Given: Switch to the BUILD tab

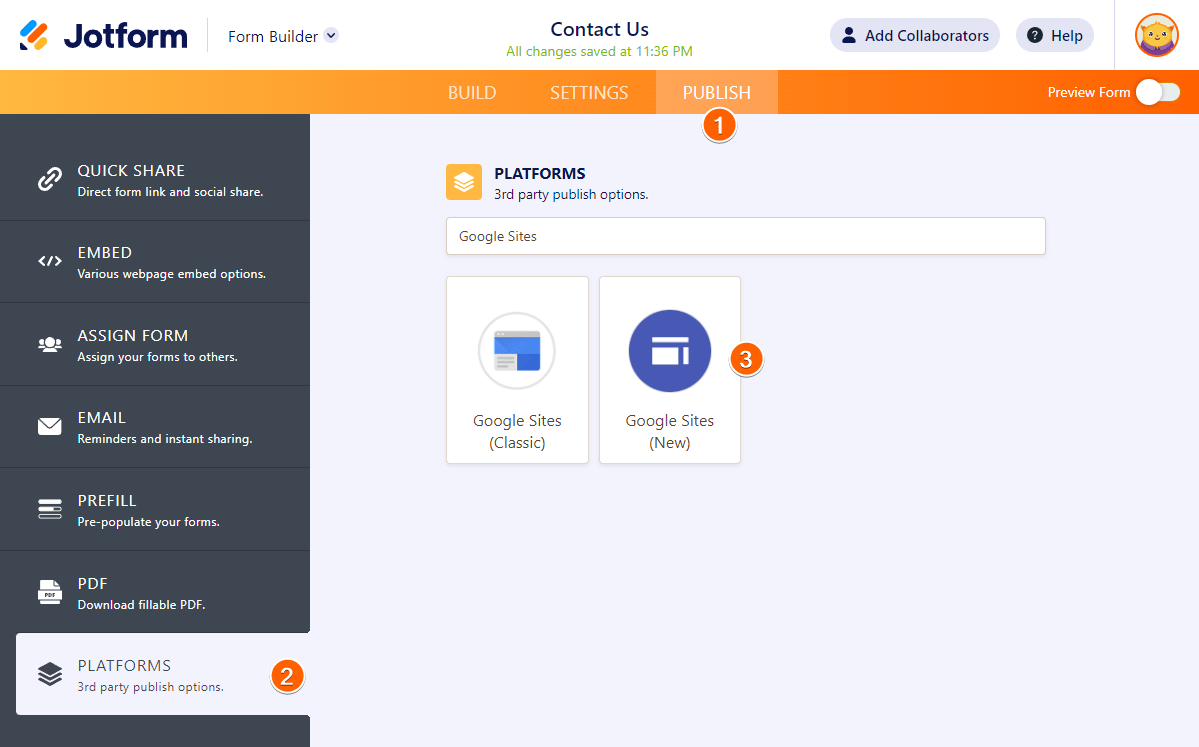Looking at the screenshot, I should pos(472,93).
